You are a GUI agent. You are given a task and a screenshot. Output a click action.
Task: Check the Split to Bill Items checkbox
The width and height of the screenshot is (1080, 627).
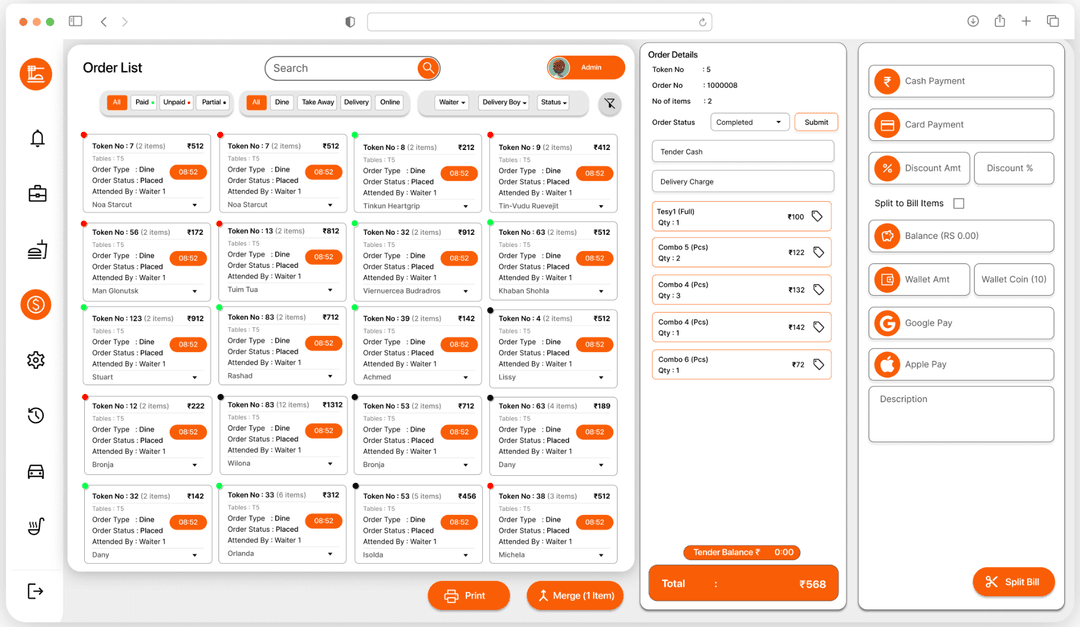959,204
